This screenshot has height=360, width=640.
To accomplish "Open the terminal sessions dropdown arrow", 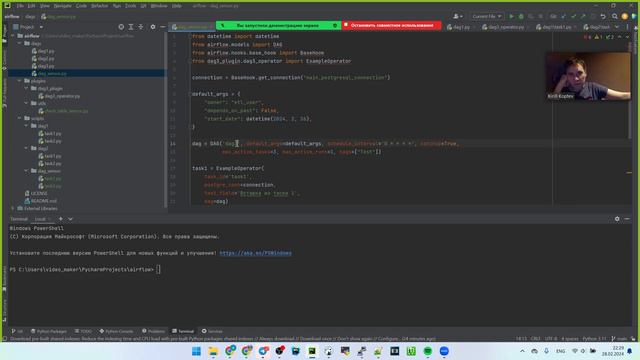I will pyautogui.click(x=70, y=219).
